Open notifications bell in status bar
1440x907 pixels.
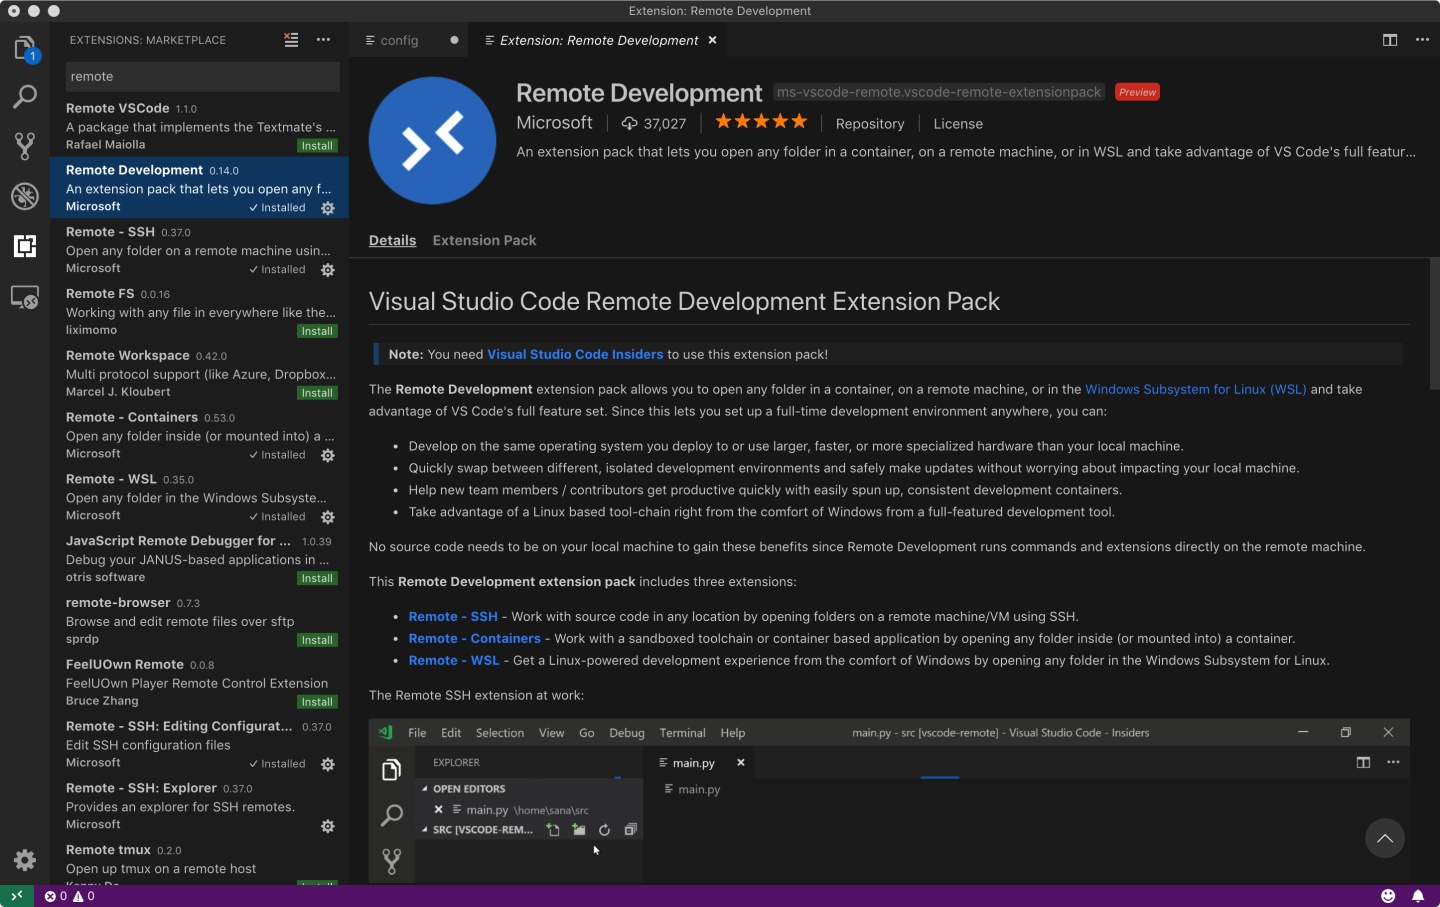pos(1418,896)
